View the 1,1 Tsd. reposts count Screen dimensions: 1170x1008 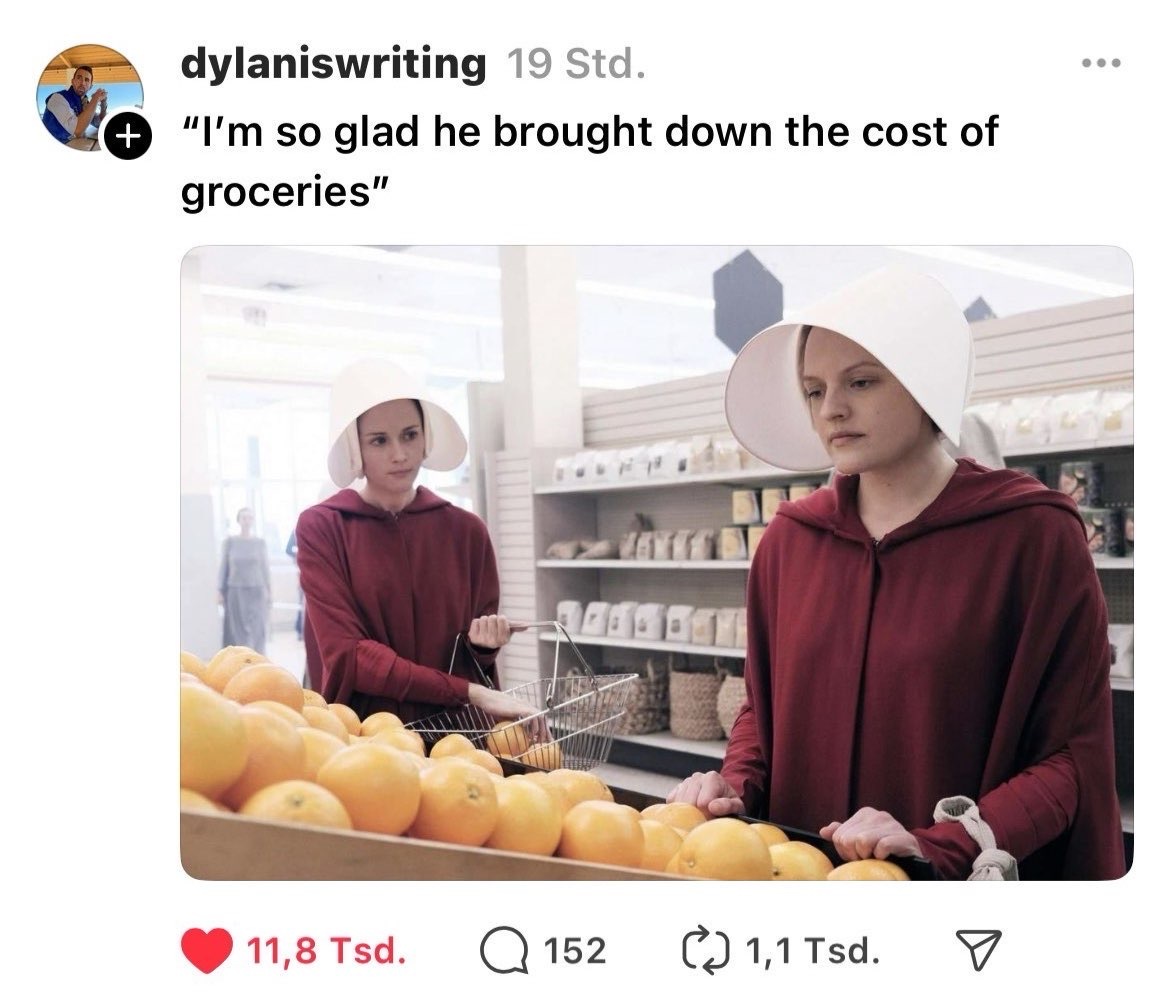click(x=812, y=951)
